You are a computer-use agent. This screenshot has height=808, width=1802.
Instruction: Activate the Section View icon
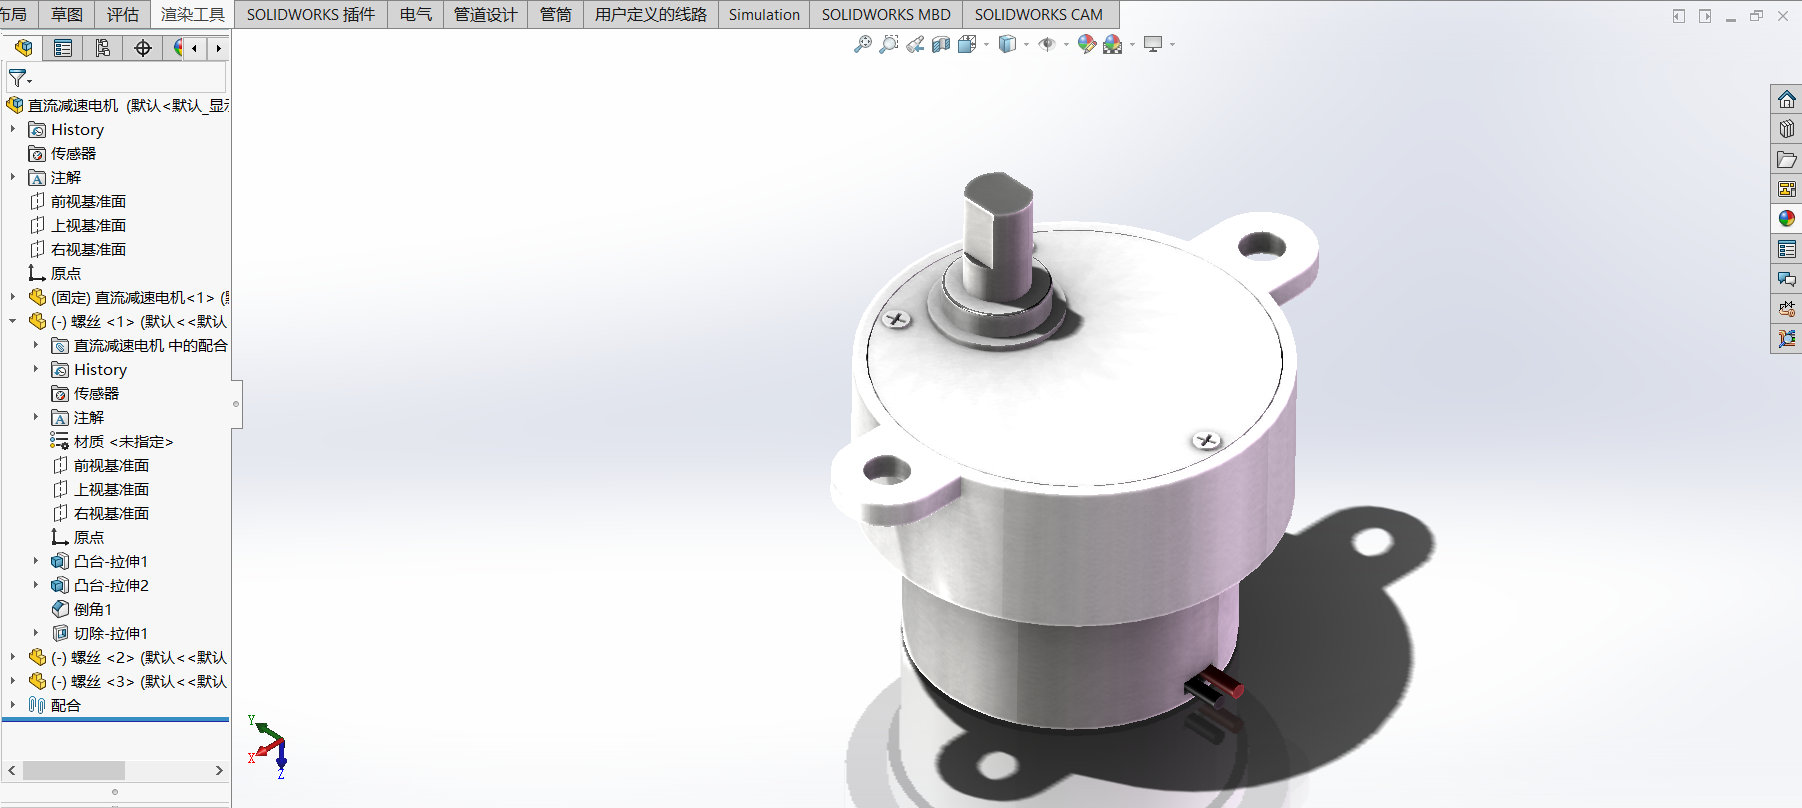[x=941, y=44]
